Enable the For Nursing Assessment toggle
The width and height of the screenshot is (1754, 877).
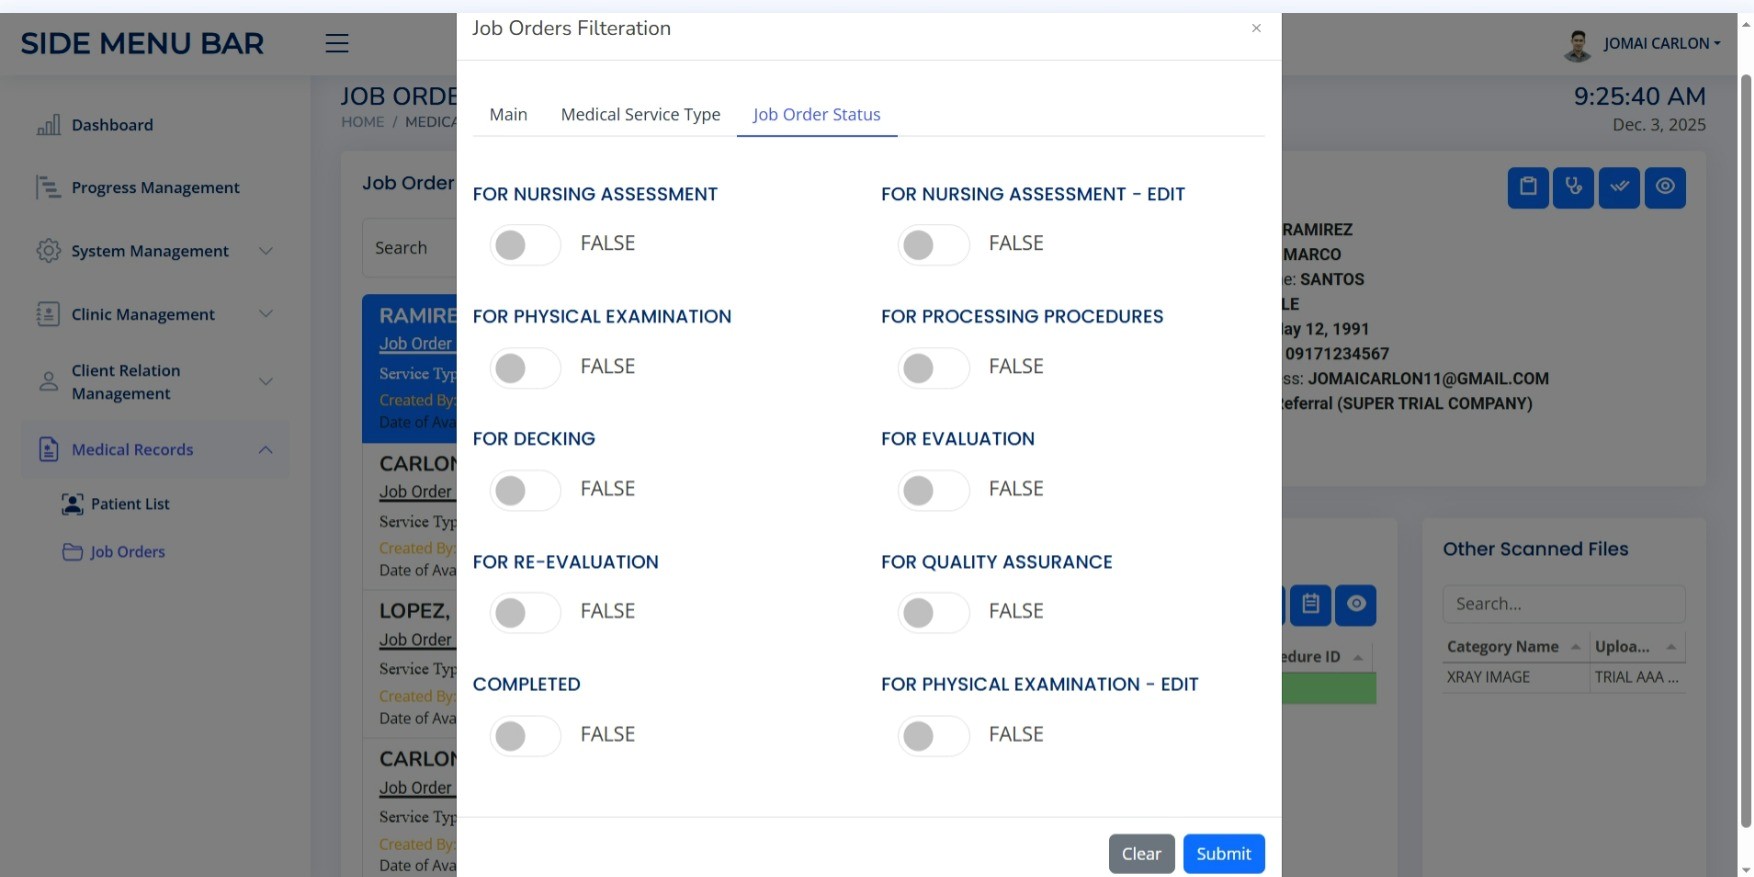[524, 244]
